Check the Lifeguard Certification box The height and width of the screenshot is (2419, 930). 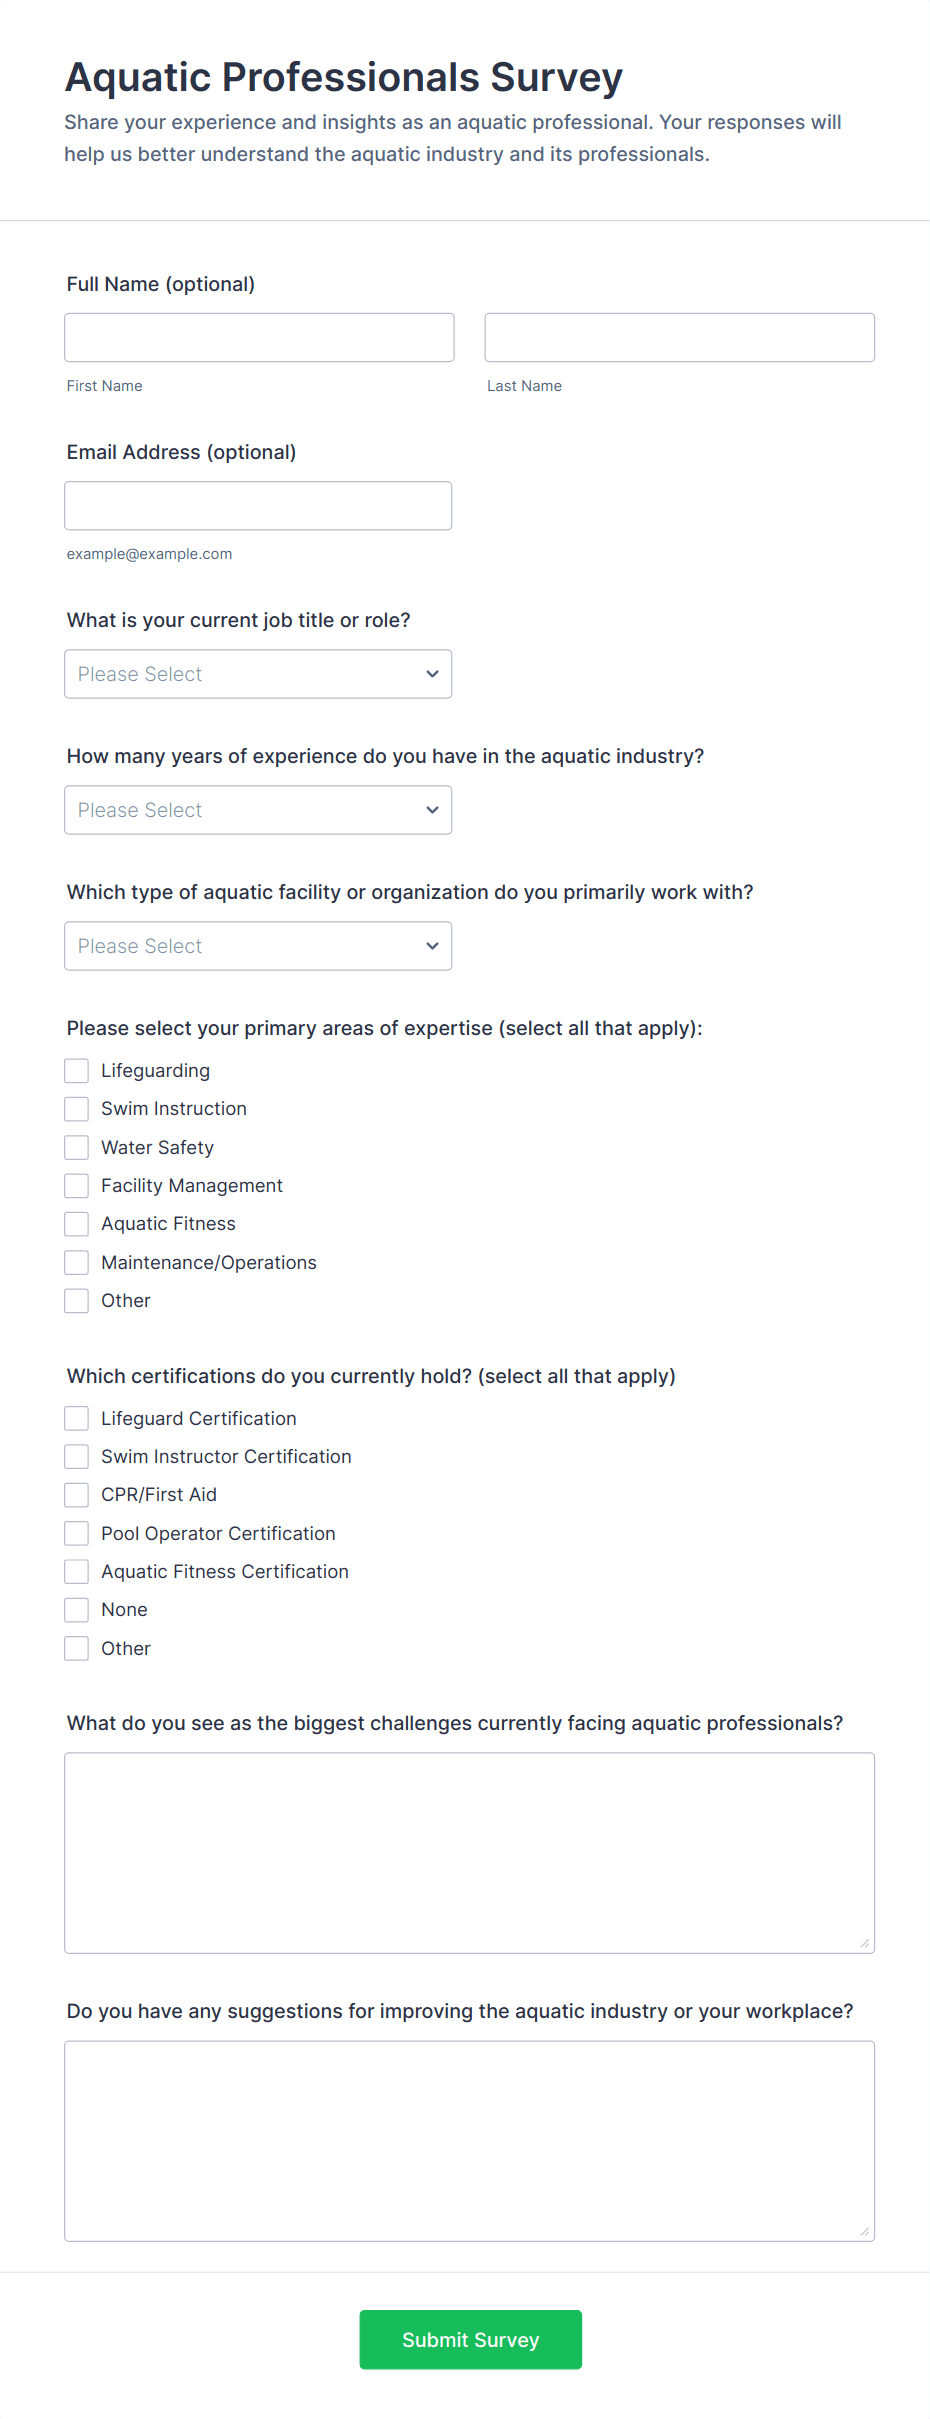click(77, 1419)
